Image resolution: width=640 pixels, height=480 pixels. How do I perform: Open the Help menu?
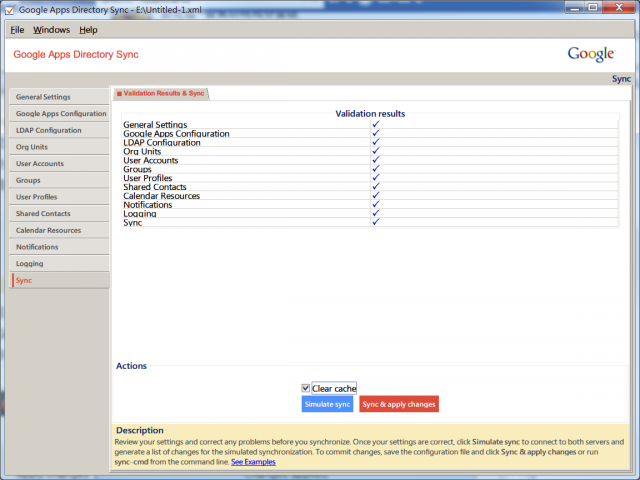point(88,30)
